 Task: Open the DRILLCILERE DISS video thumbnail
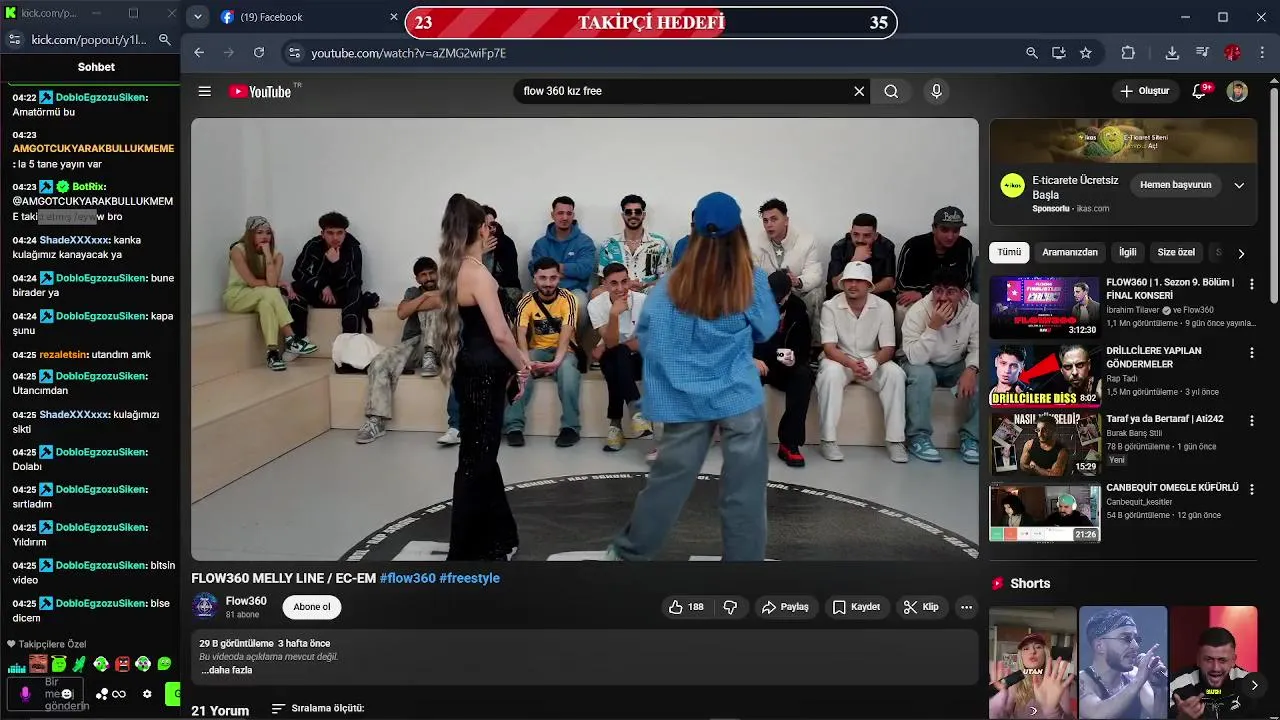(x=1045, y=376)
